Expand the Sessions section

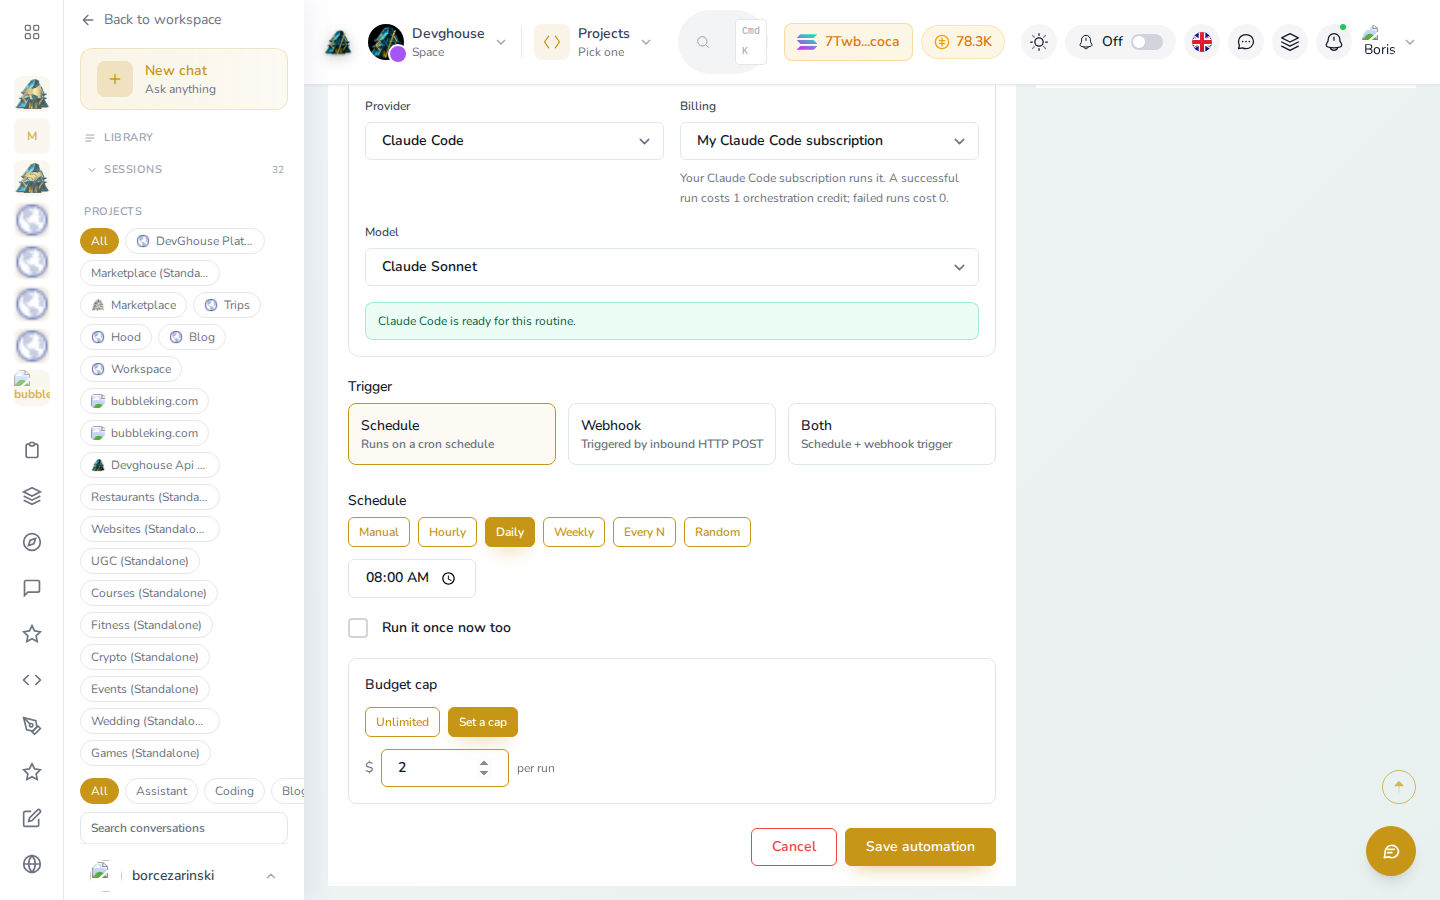[184, 170]
